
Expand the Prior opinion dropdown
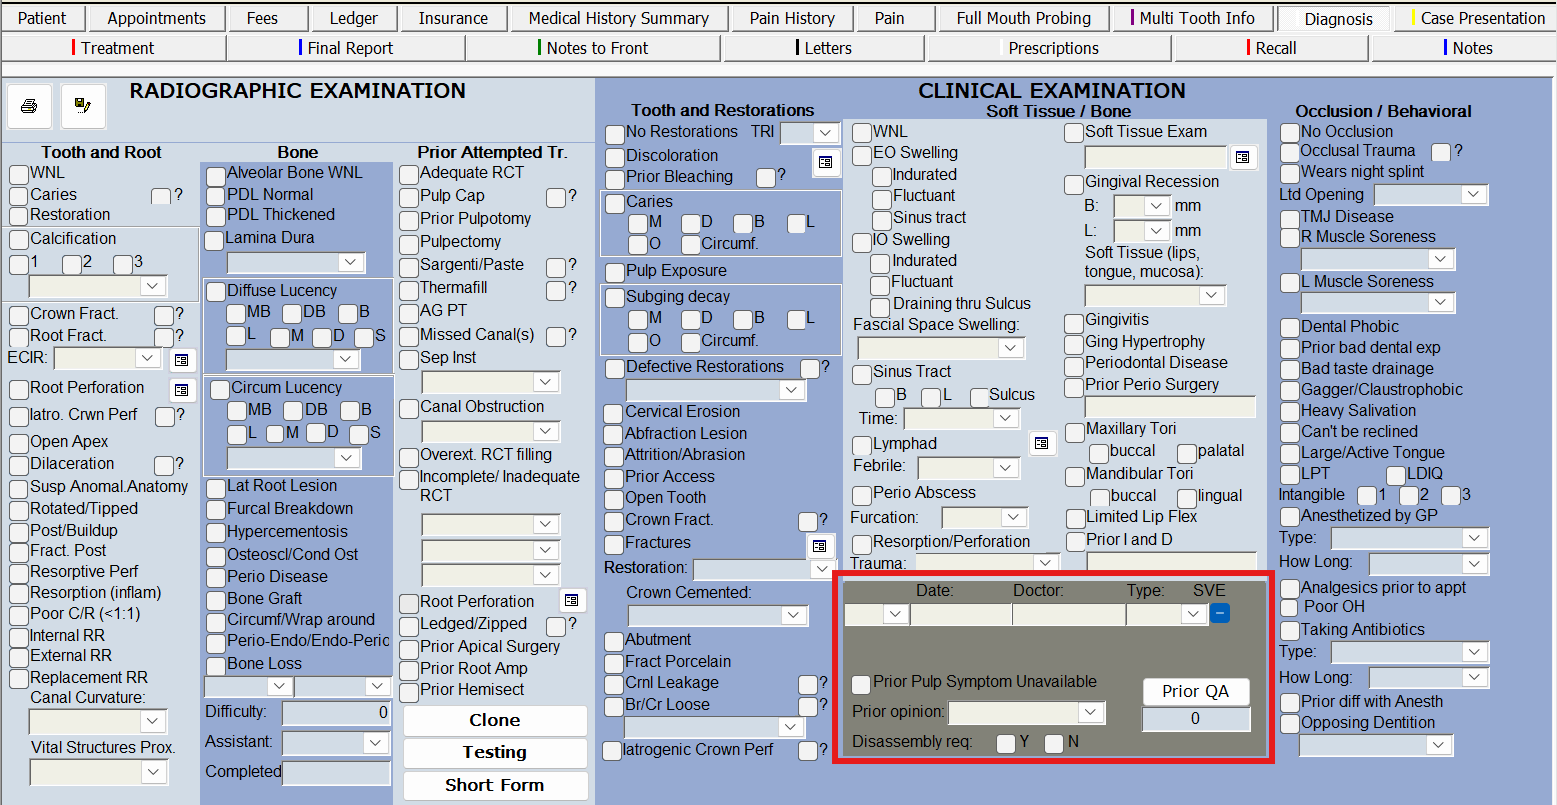point(1089,712)
